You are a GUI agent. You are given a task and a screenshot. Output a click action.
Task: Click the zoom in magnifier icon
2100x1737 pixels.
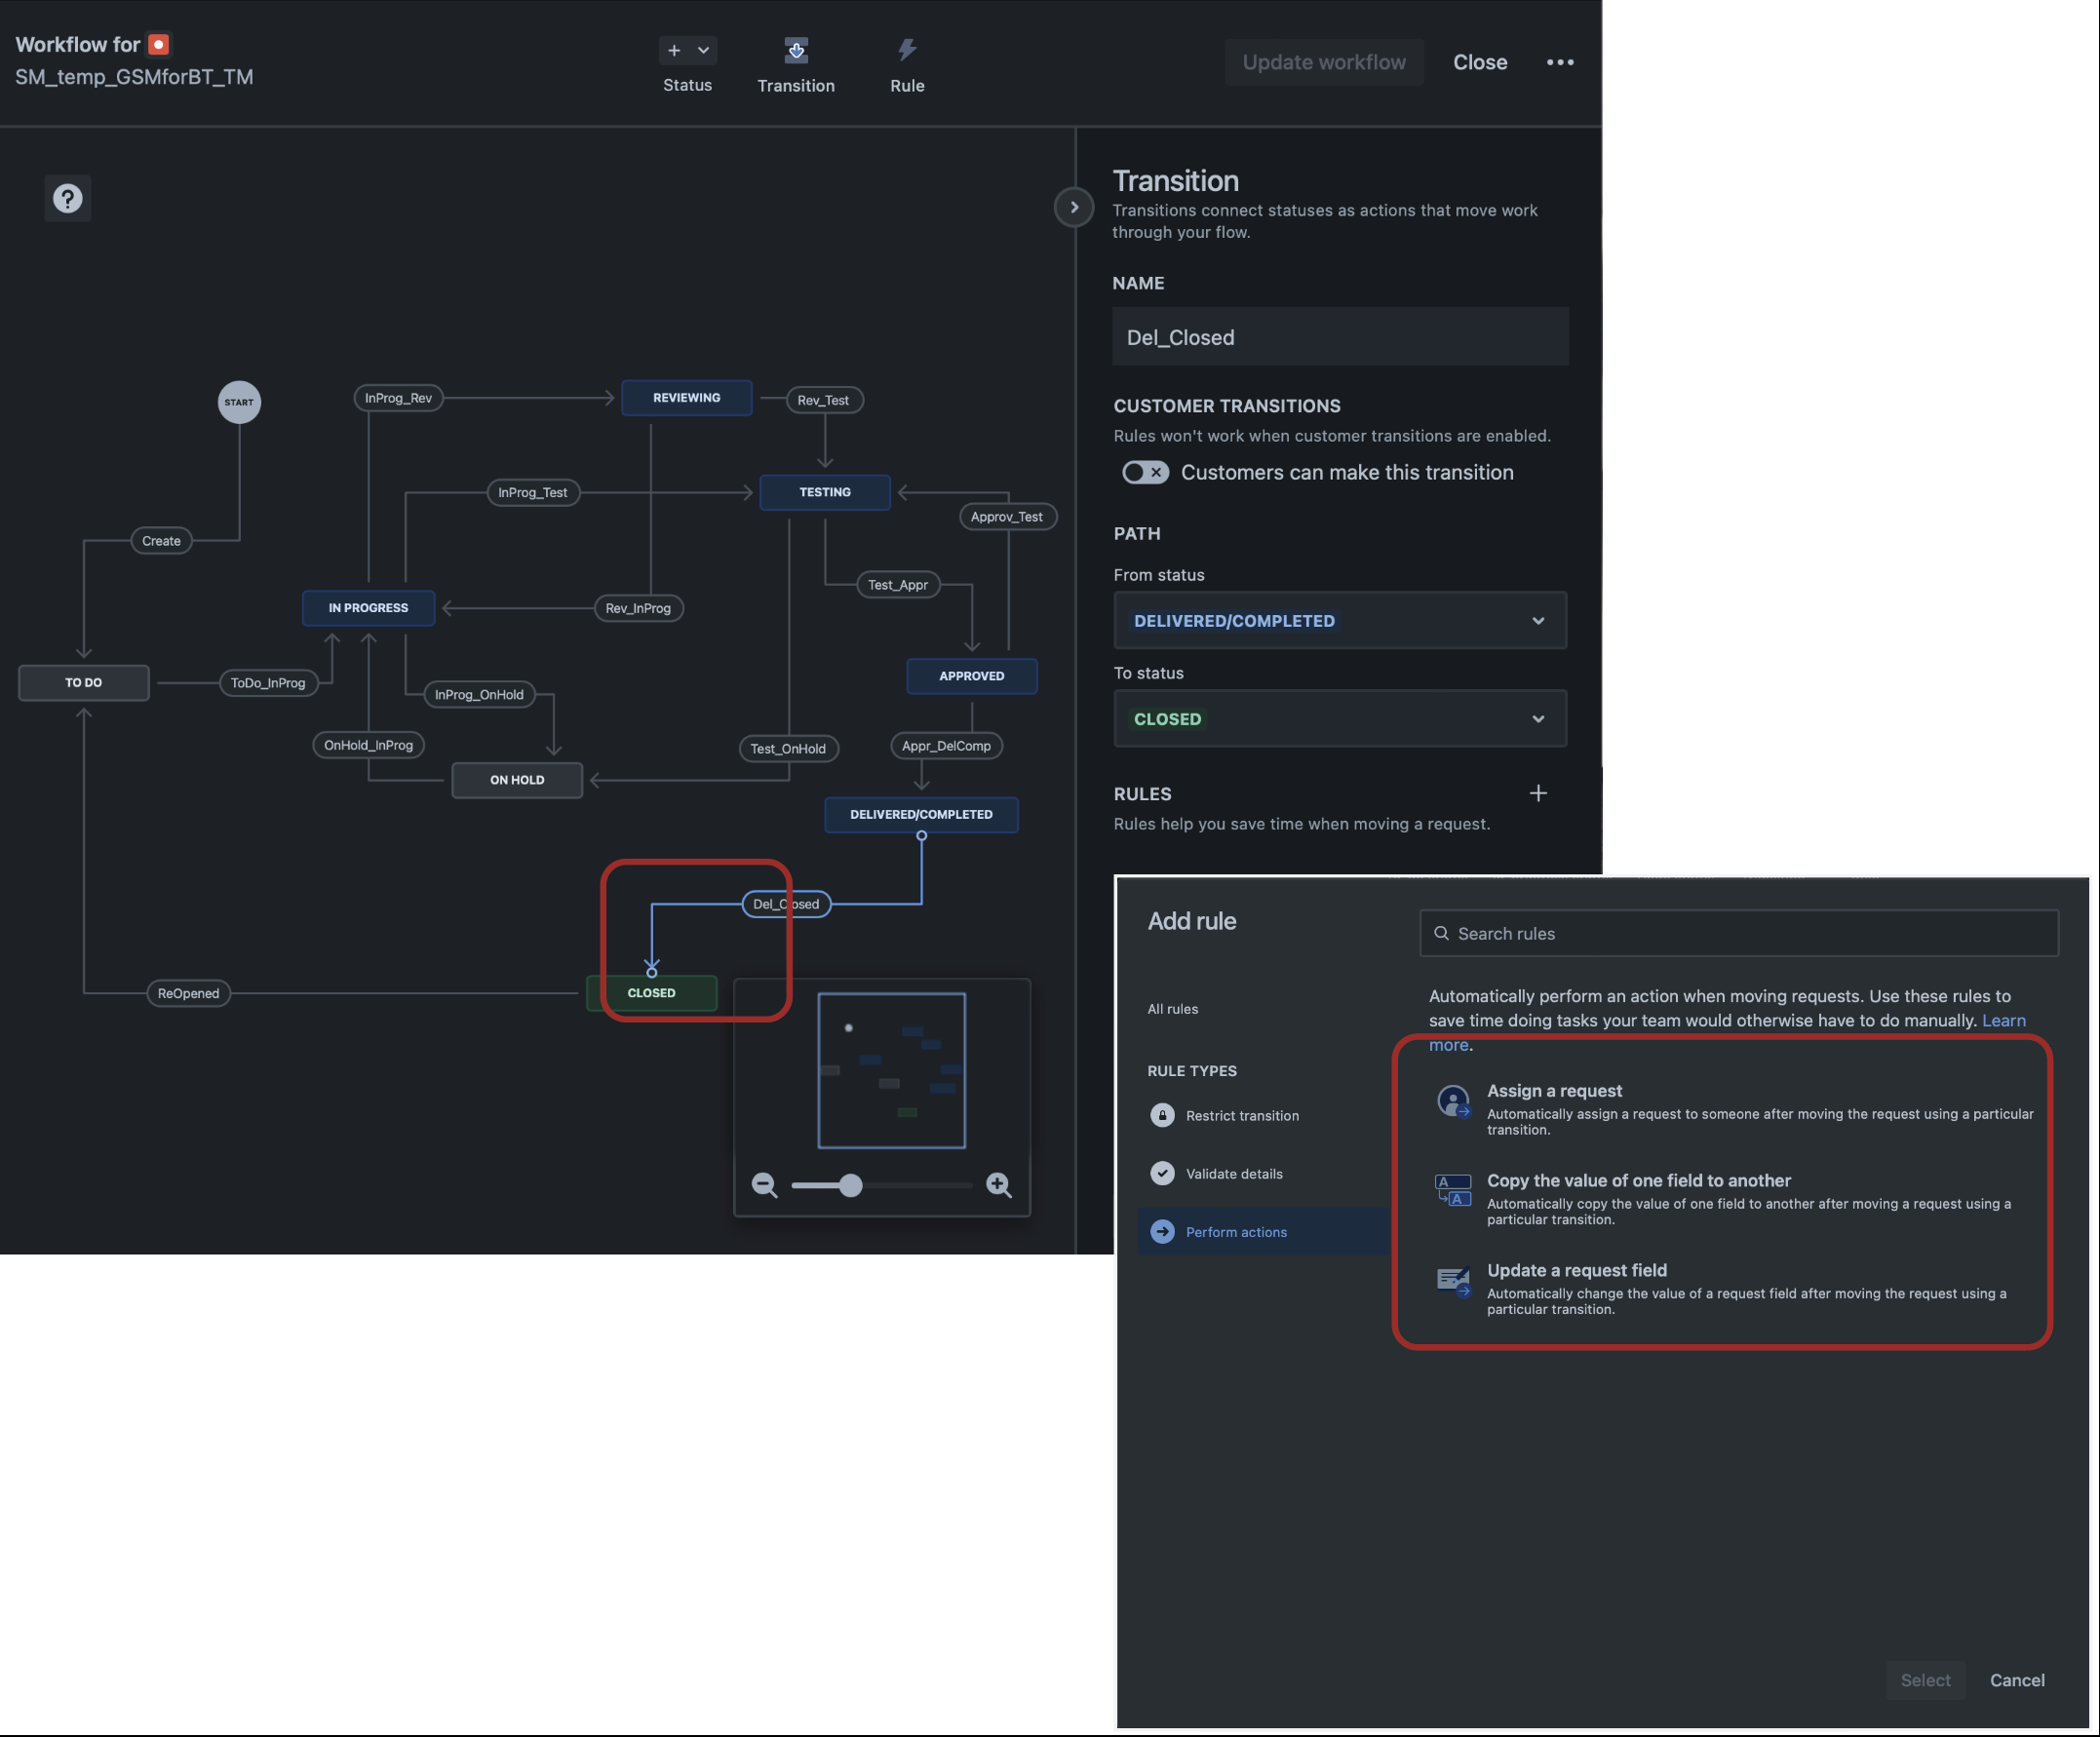[x=998, y=1185]
